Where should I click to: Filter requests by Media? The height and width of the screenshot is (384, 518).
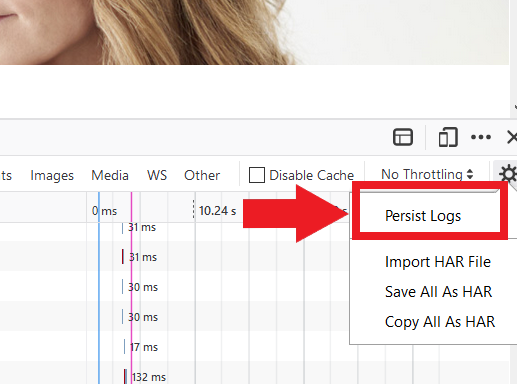[x=110, y=175]
